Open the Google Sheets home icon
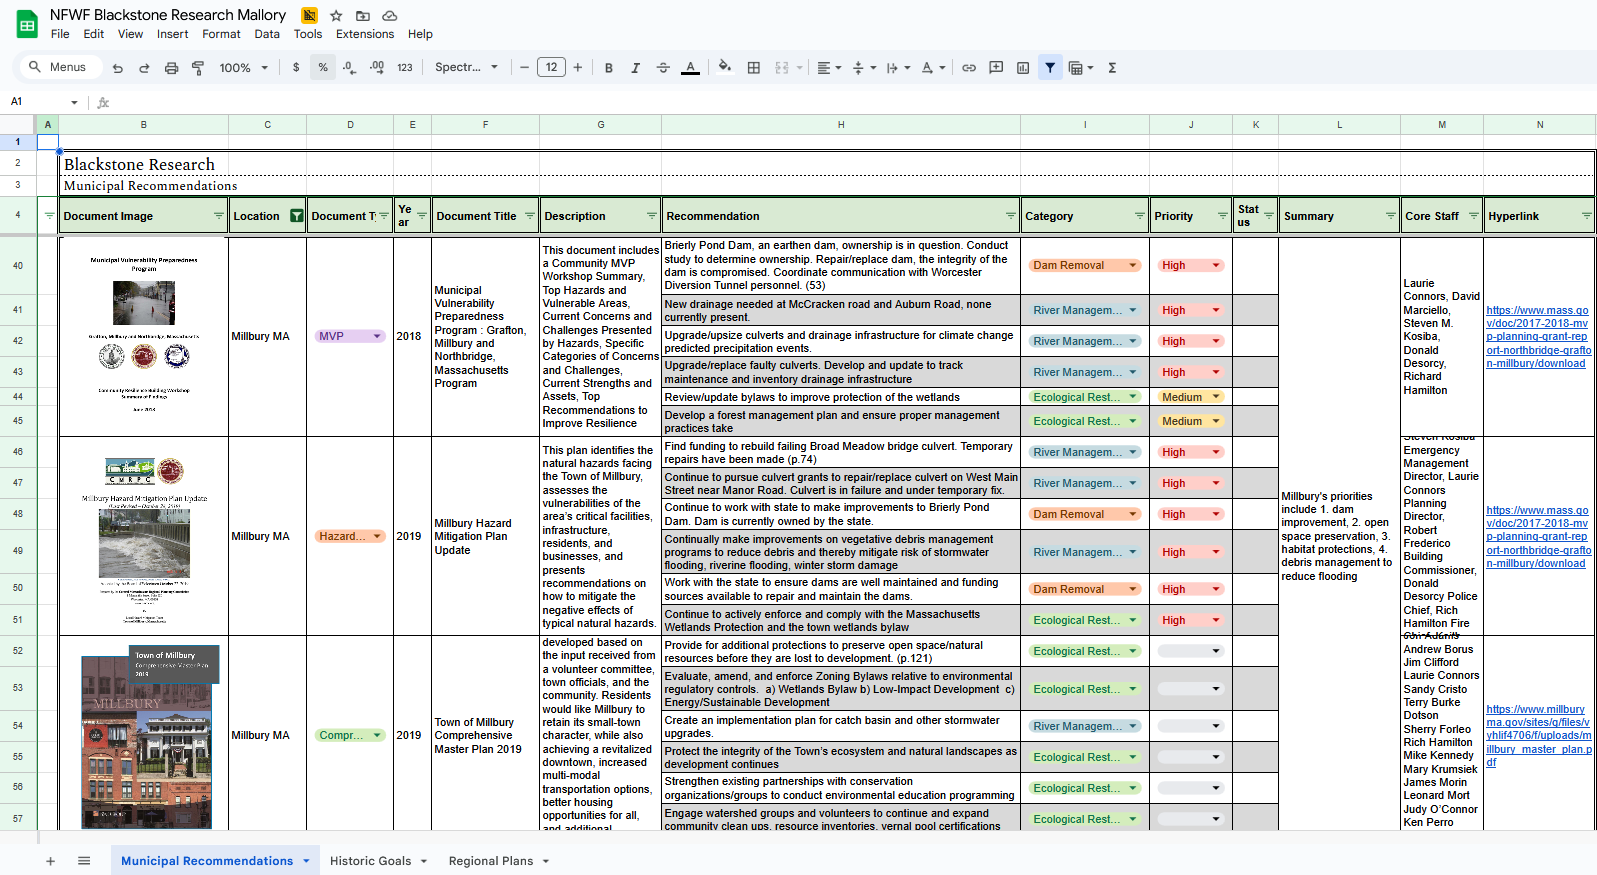The image size is (1597, 875). click(x=27, y=24)
